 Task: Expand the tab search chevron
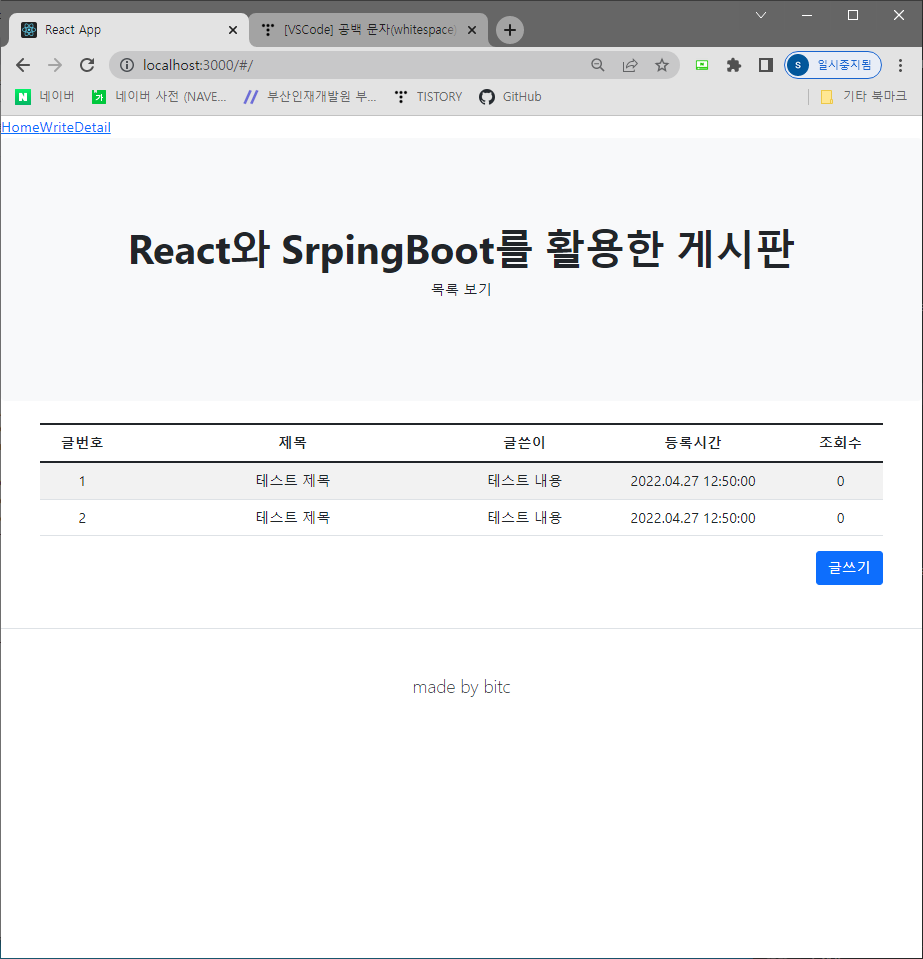(x=761, y=15)
